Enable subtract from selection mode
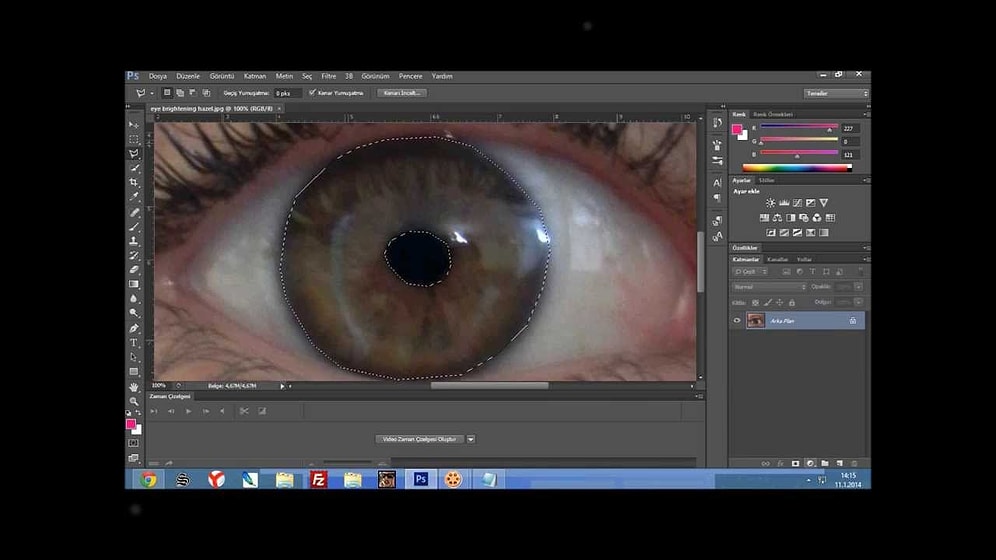Screen dimensions: 996x560 point(193,93)
